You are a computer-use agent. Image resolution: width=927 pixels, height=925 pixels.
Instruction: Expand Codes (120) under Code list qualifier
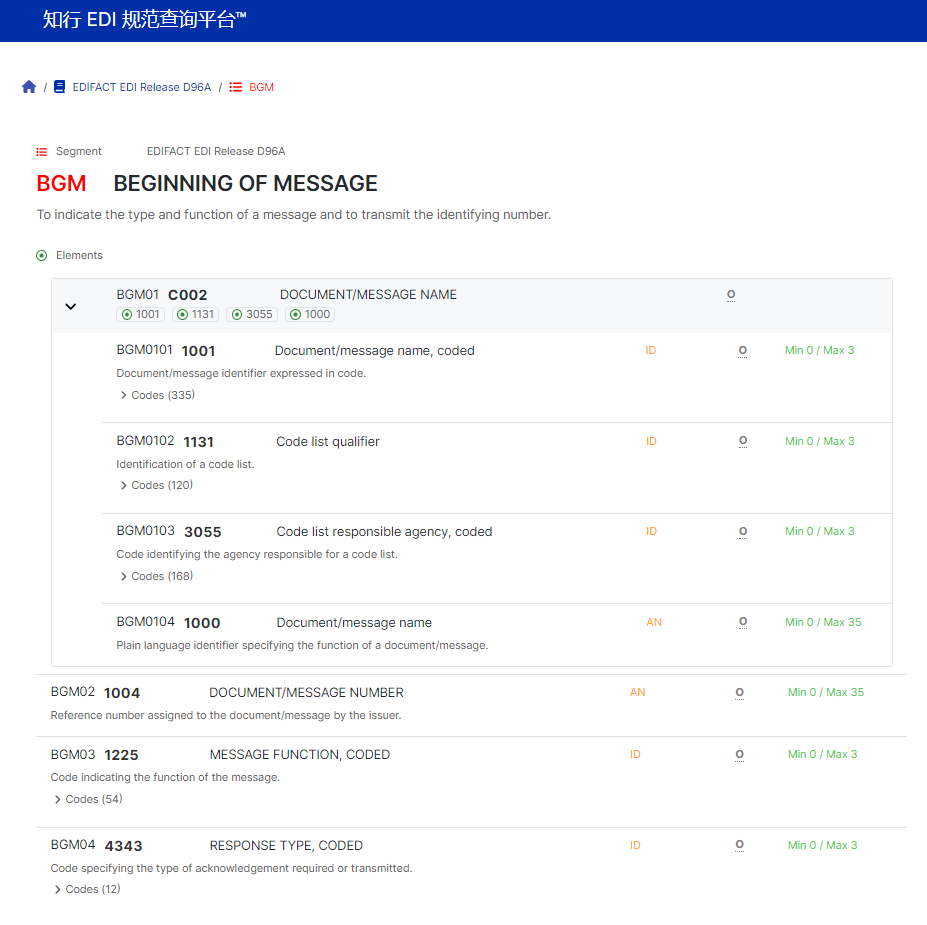point(157,485)
